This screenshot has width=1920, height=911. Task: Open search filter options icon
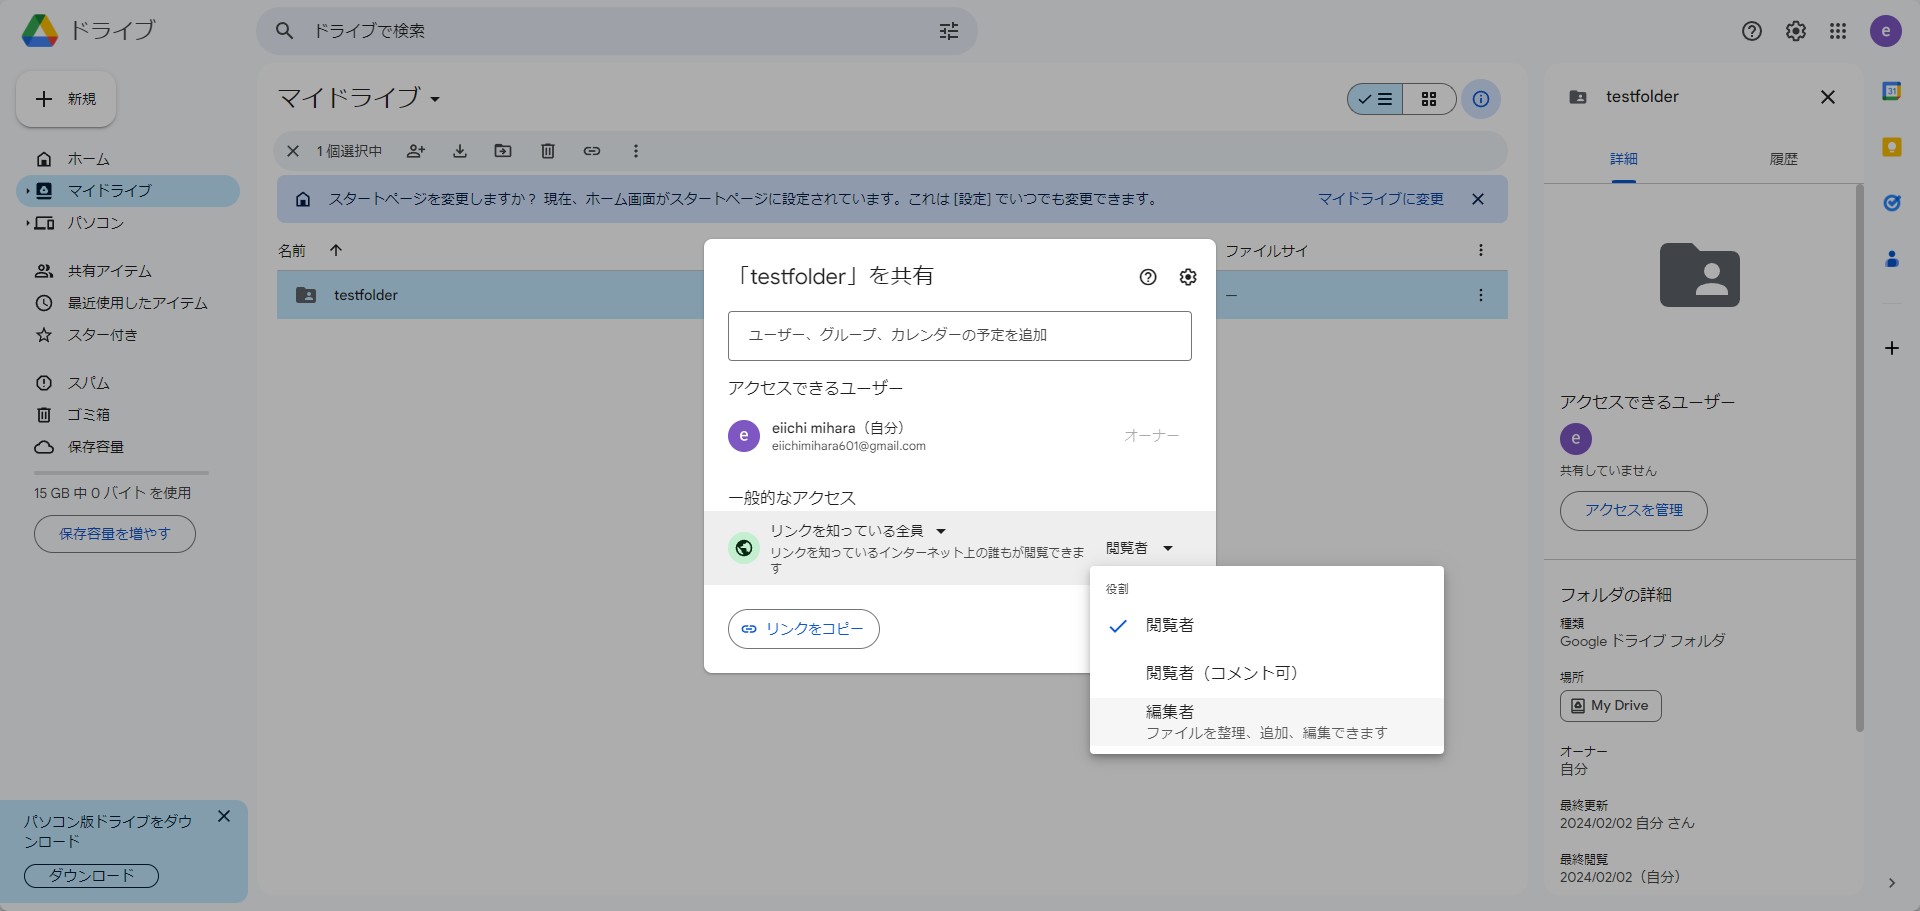pyautogui.click(x=949, y=31)
